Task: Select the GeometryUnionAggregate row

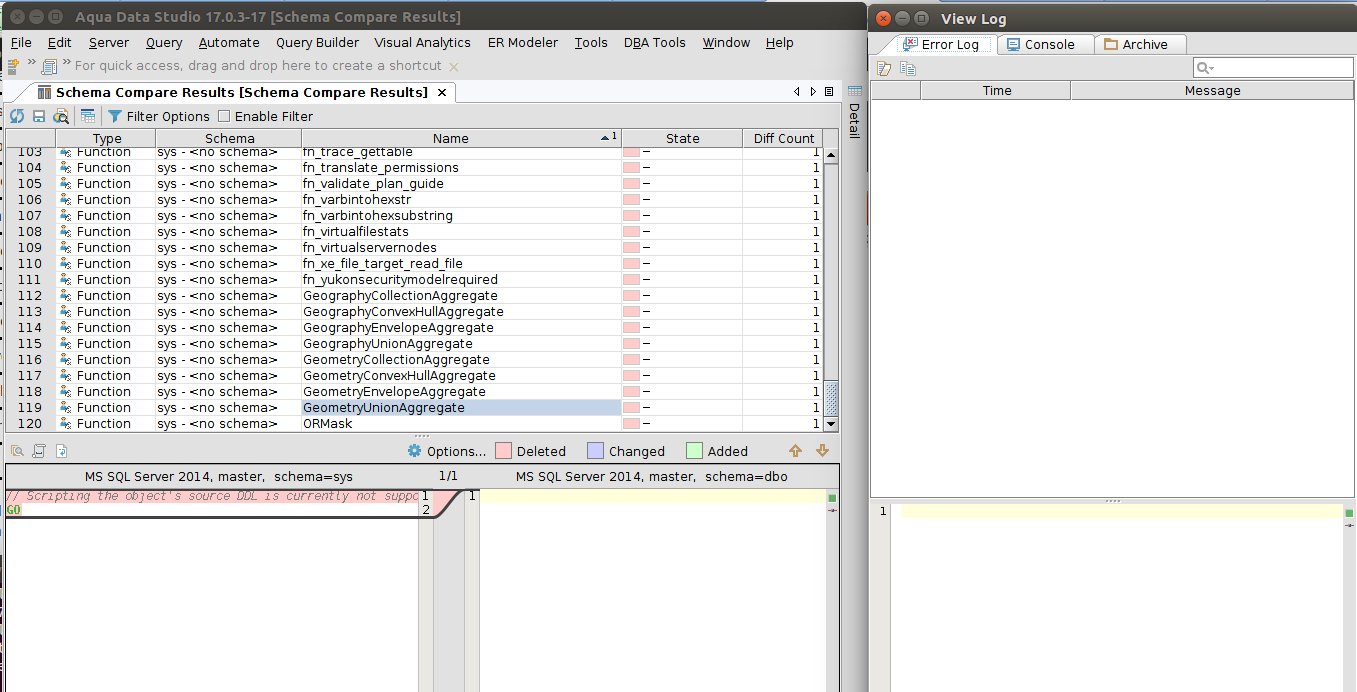Action: point(413,408)
